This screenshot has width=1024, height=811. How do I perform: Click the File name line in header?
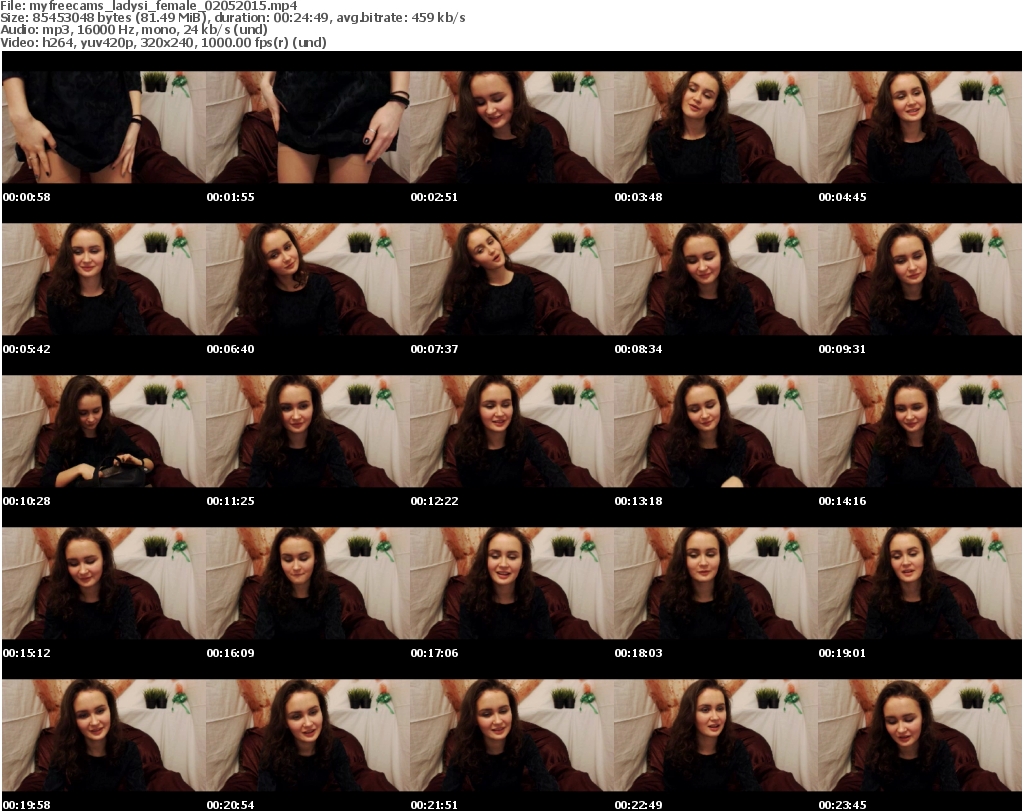tap(149, 6)
